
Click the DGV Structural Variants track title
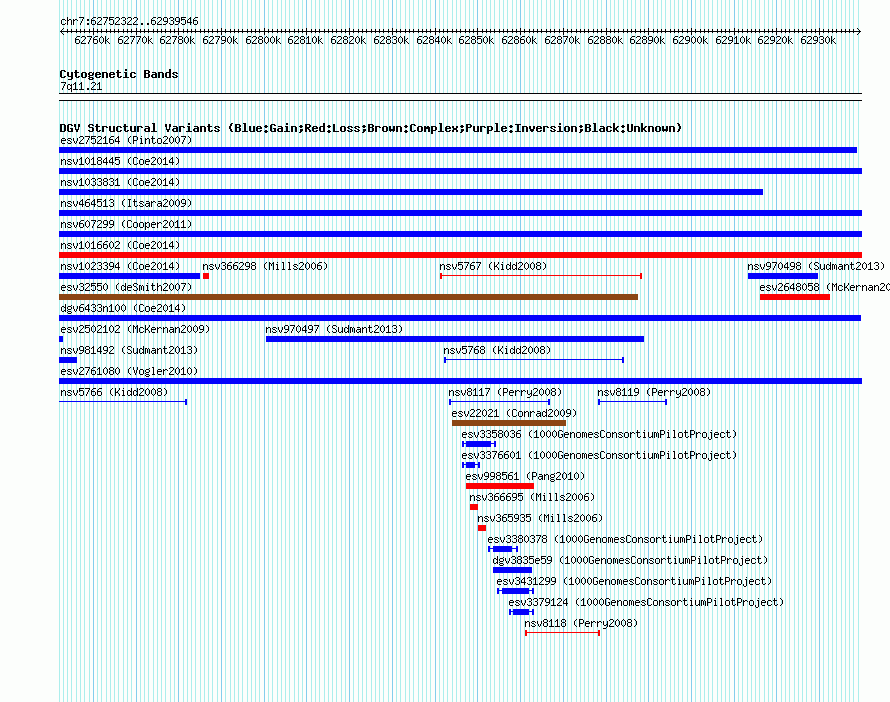[371, 128]
